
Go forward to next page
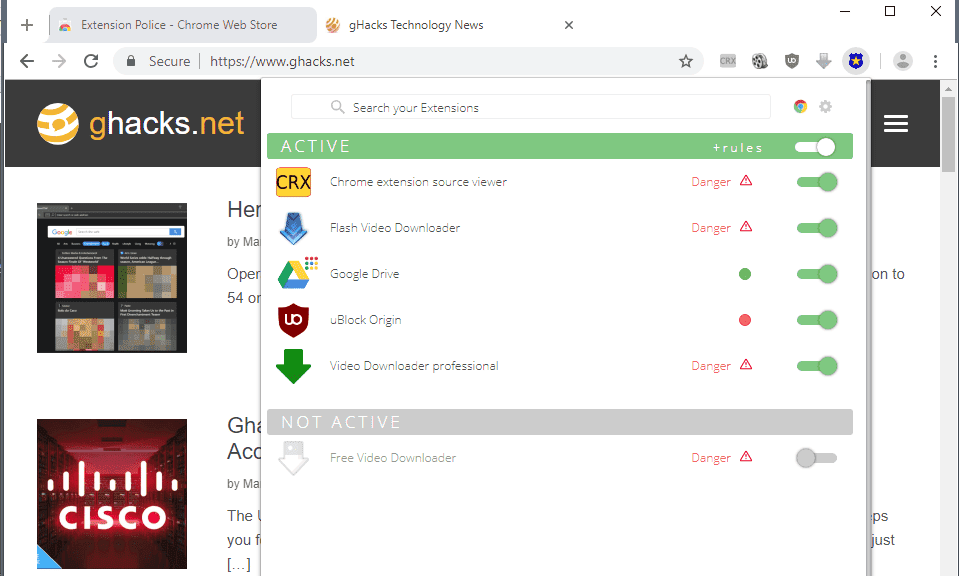59,61
